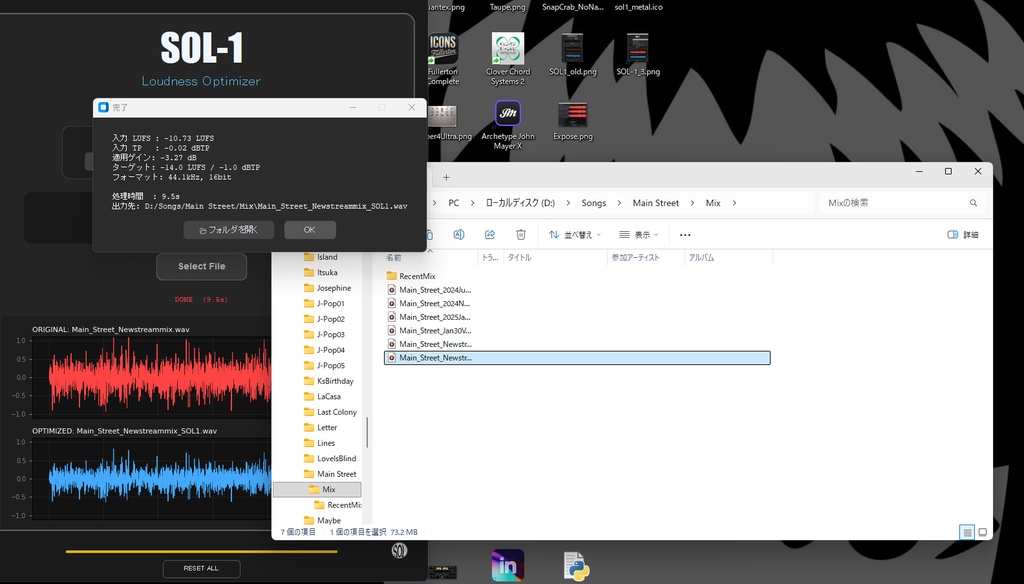Click the Python file icon on the taskbar
The image size is (1024, 584).
pos(578,566)
